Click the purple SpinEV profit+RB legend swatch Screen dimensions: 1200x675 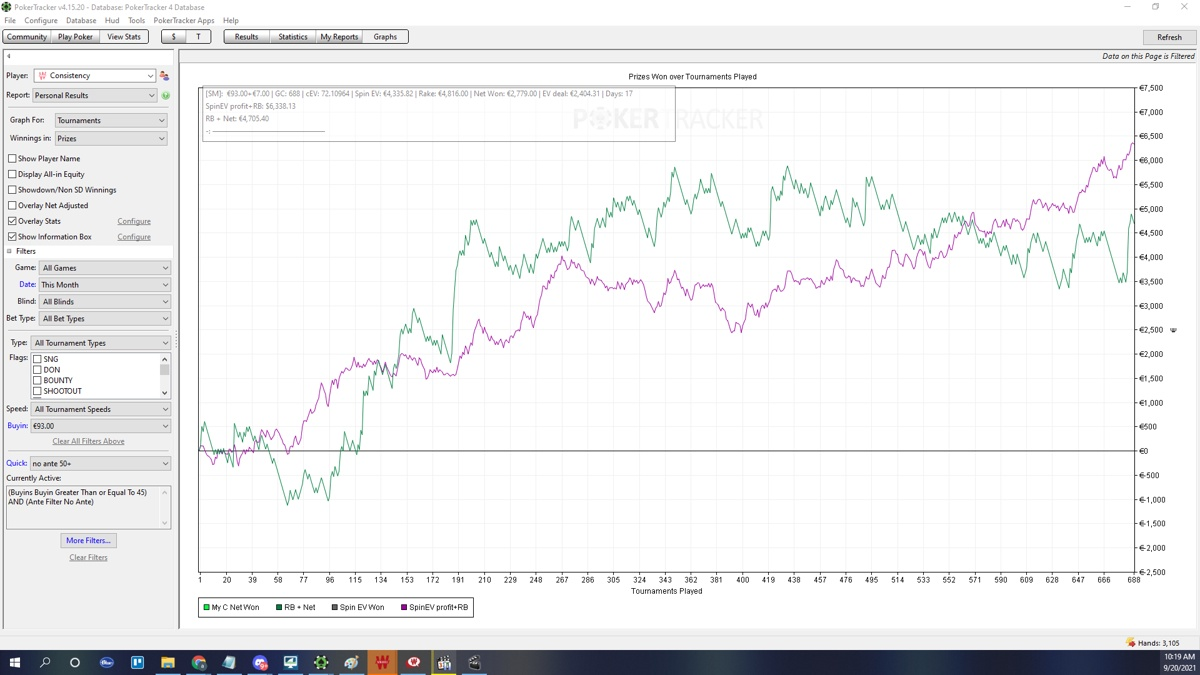point(404,608)
